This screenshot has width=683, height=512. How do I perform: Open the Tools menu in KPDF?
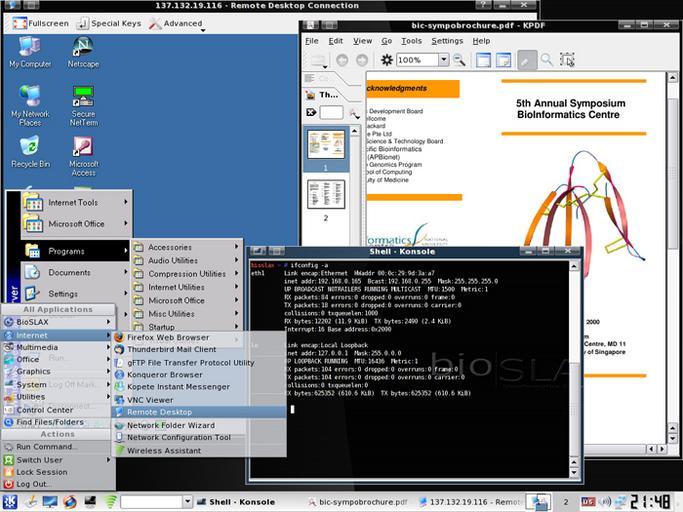(411, 41)
